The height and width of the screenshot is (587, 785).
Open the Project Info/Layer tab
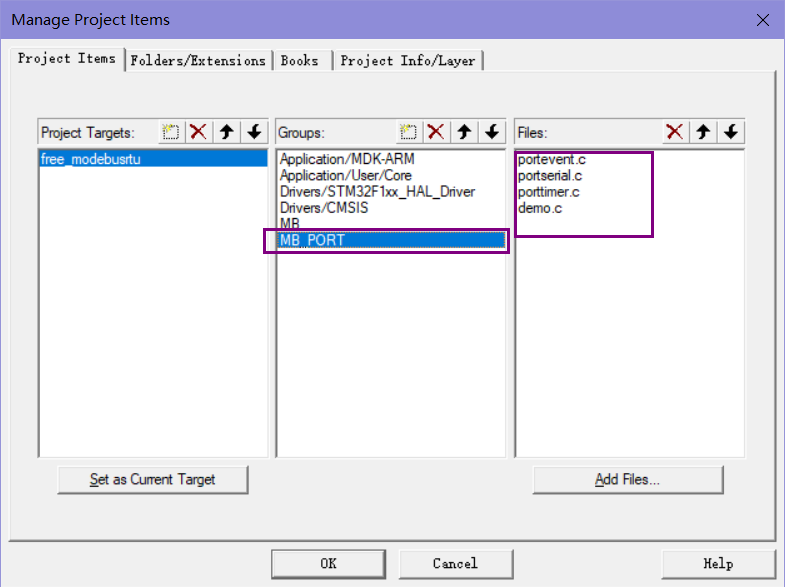(x=408, y=61)
